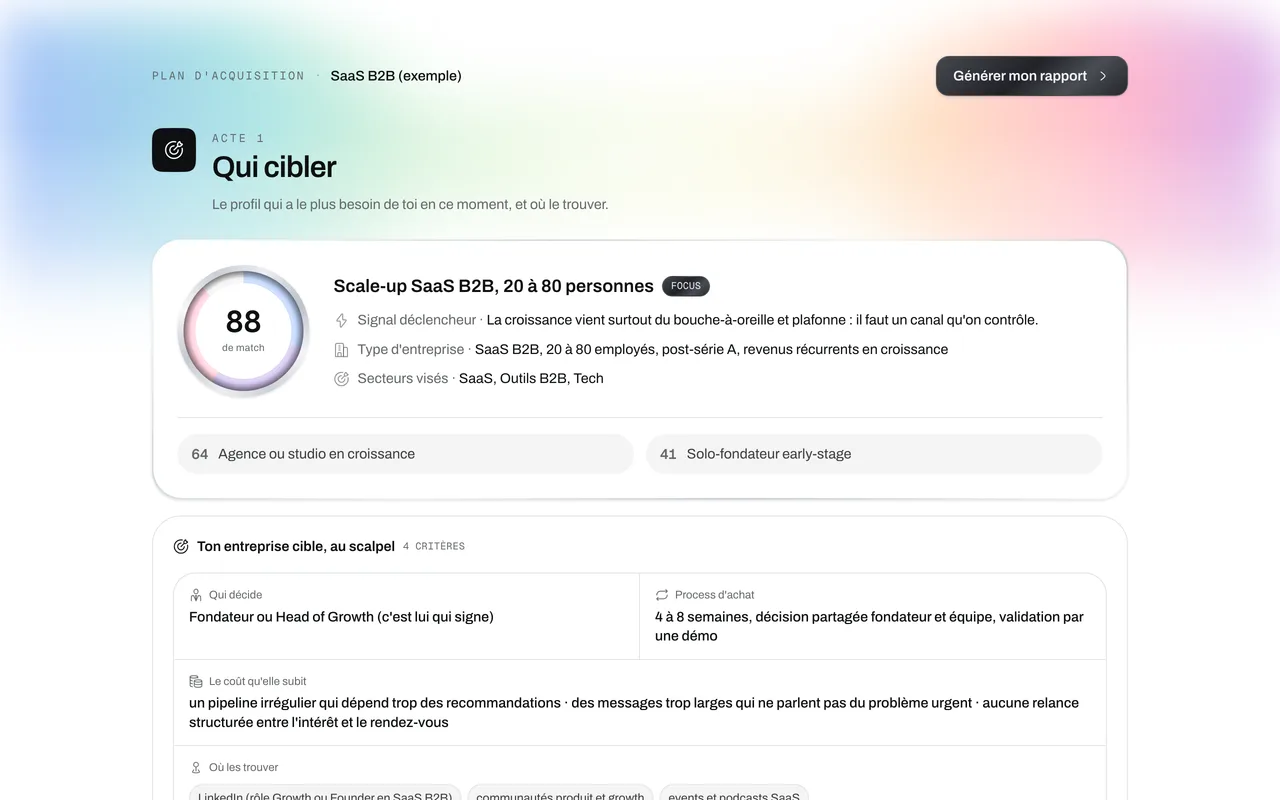Click the pin icon next to Où les trouver
Screen dimensions: 1280x800
coord(196,767)
